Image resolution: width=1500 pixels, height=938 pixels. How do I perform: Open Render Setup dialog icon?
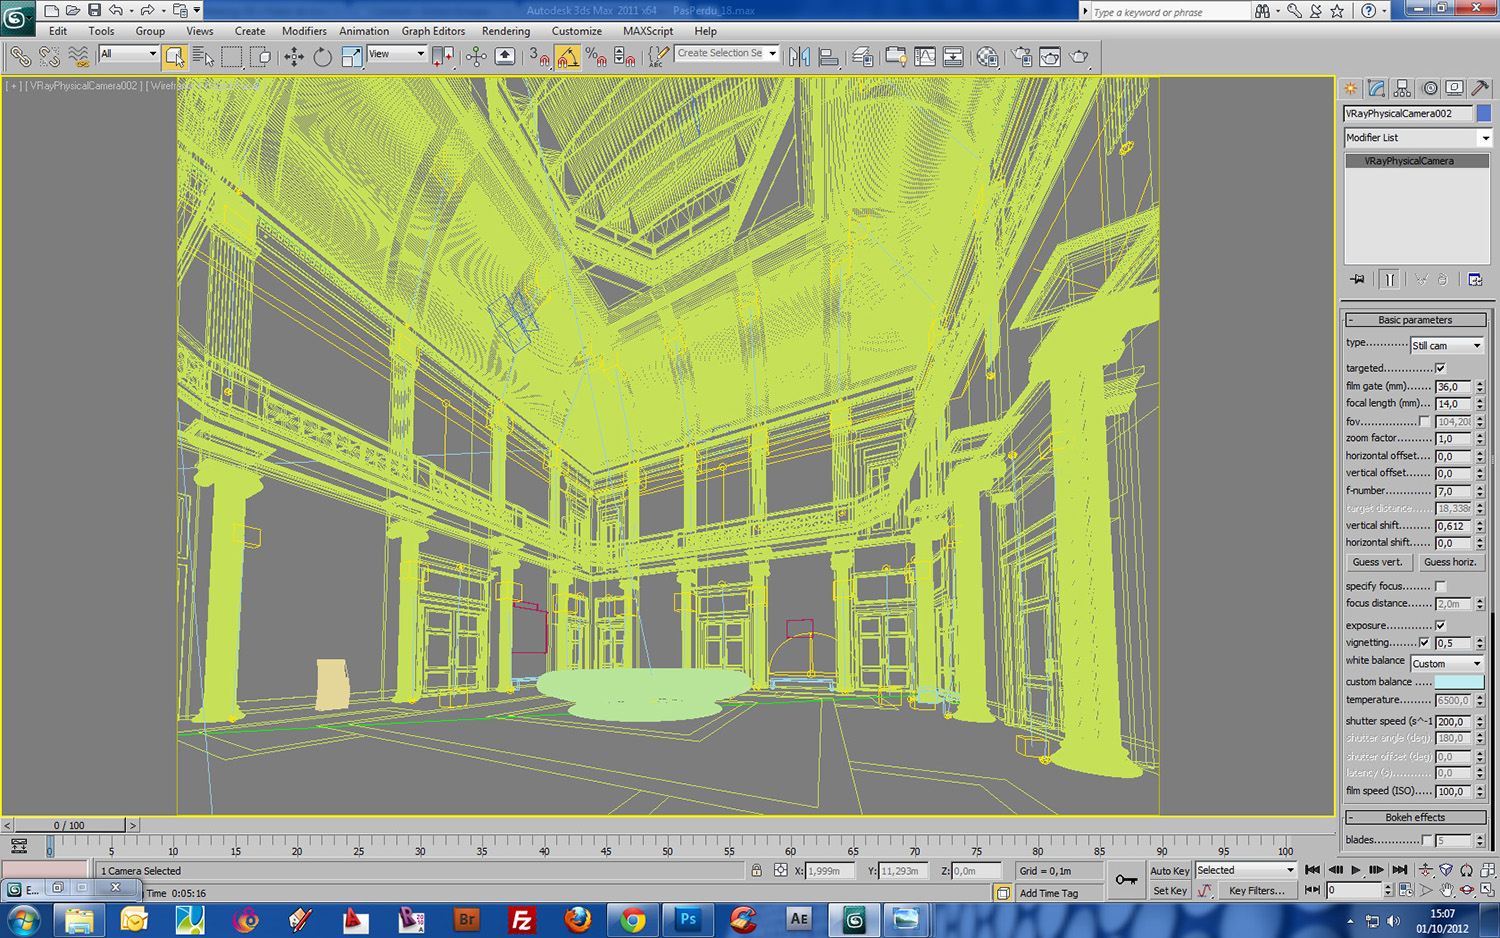coord(1021,57)
